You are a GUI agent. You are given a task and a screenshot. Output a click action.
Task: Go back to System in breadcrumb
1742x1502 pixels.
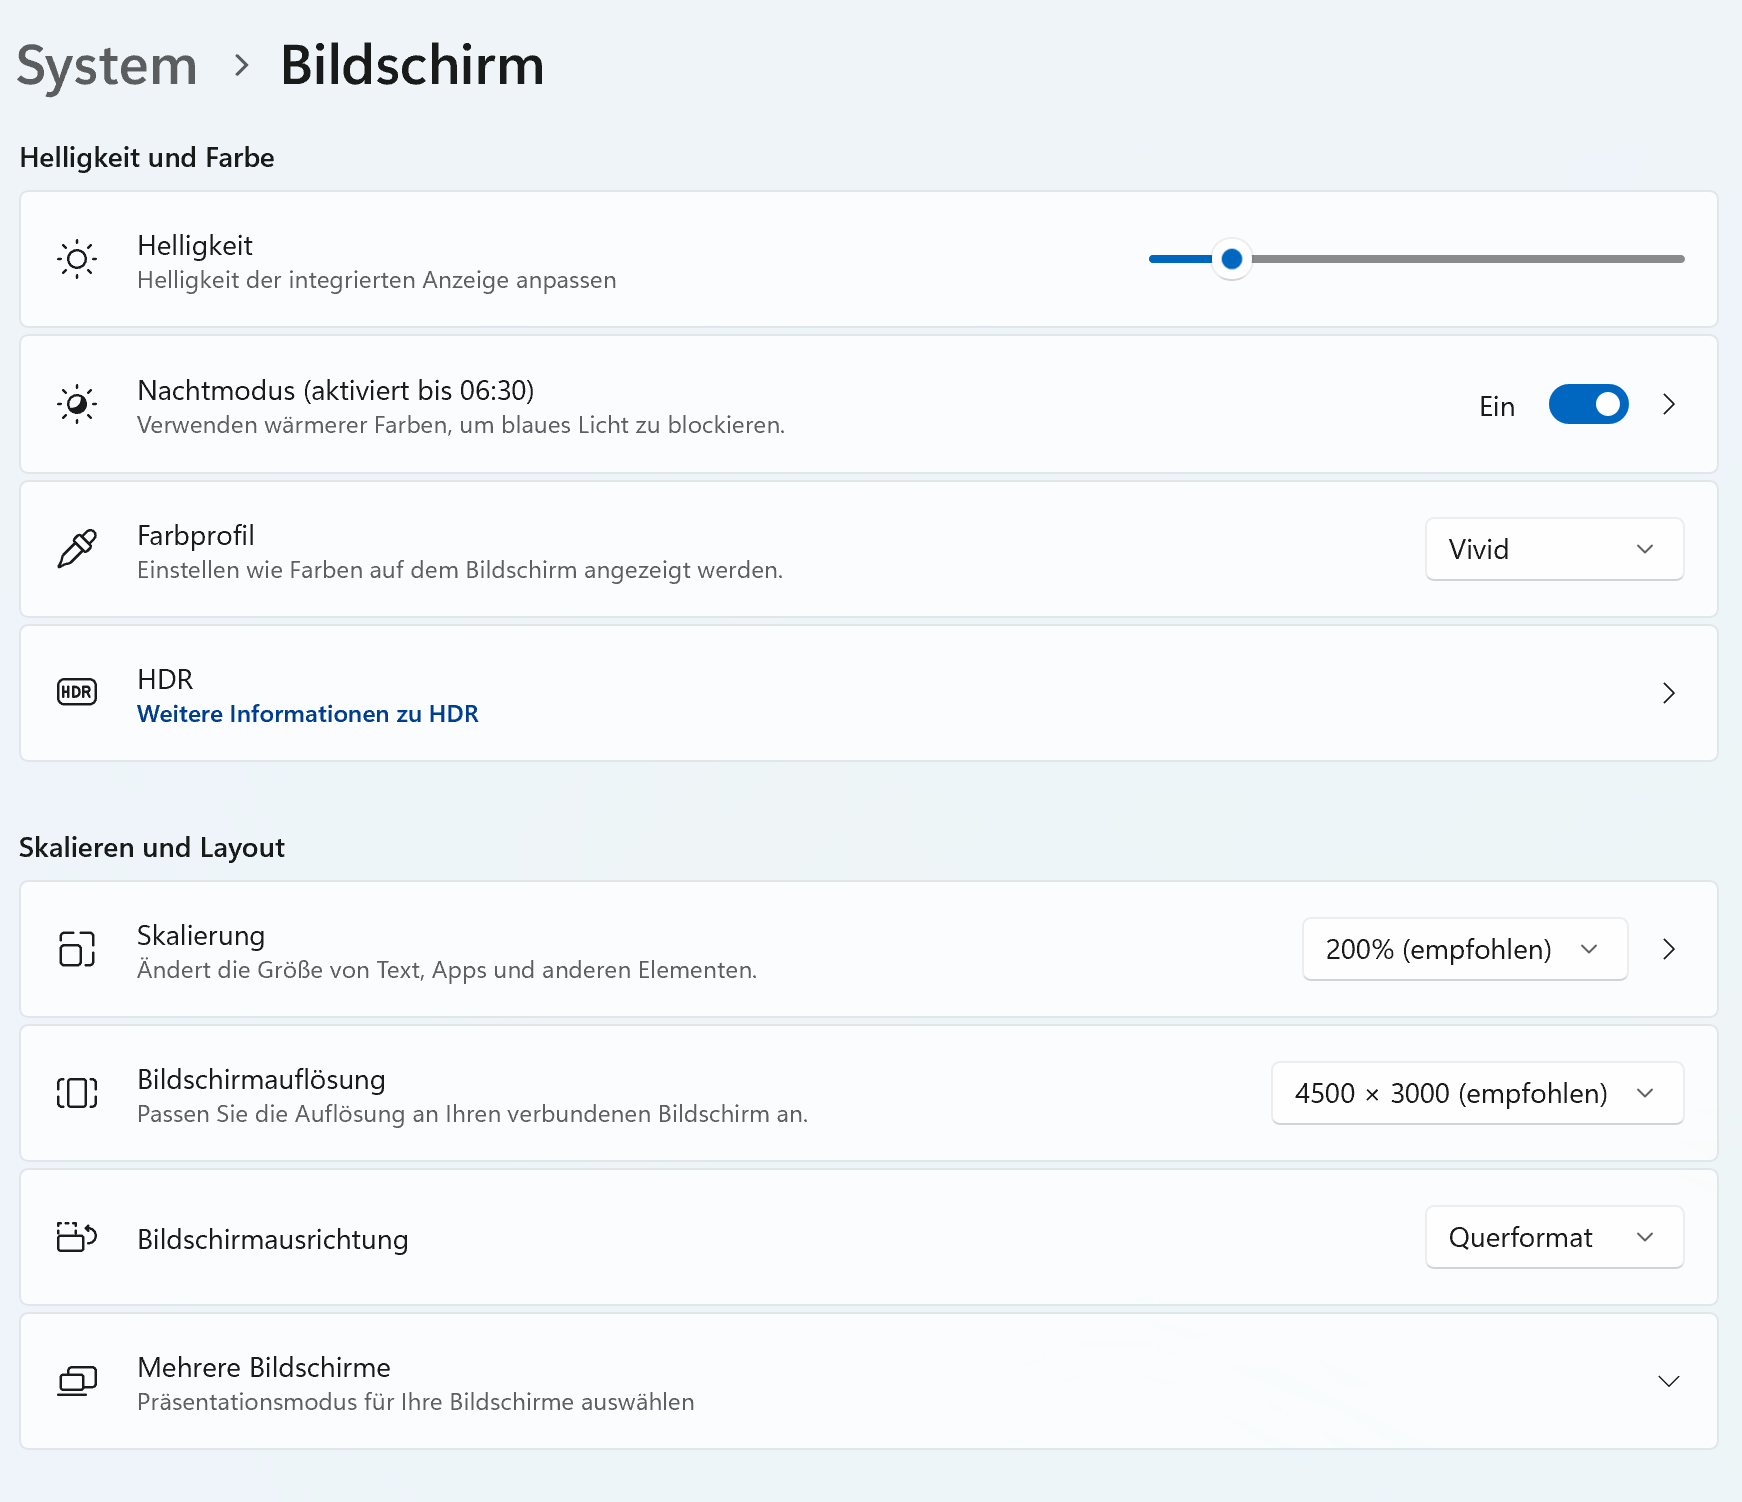(107, 66)
